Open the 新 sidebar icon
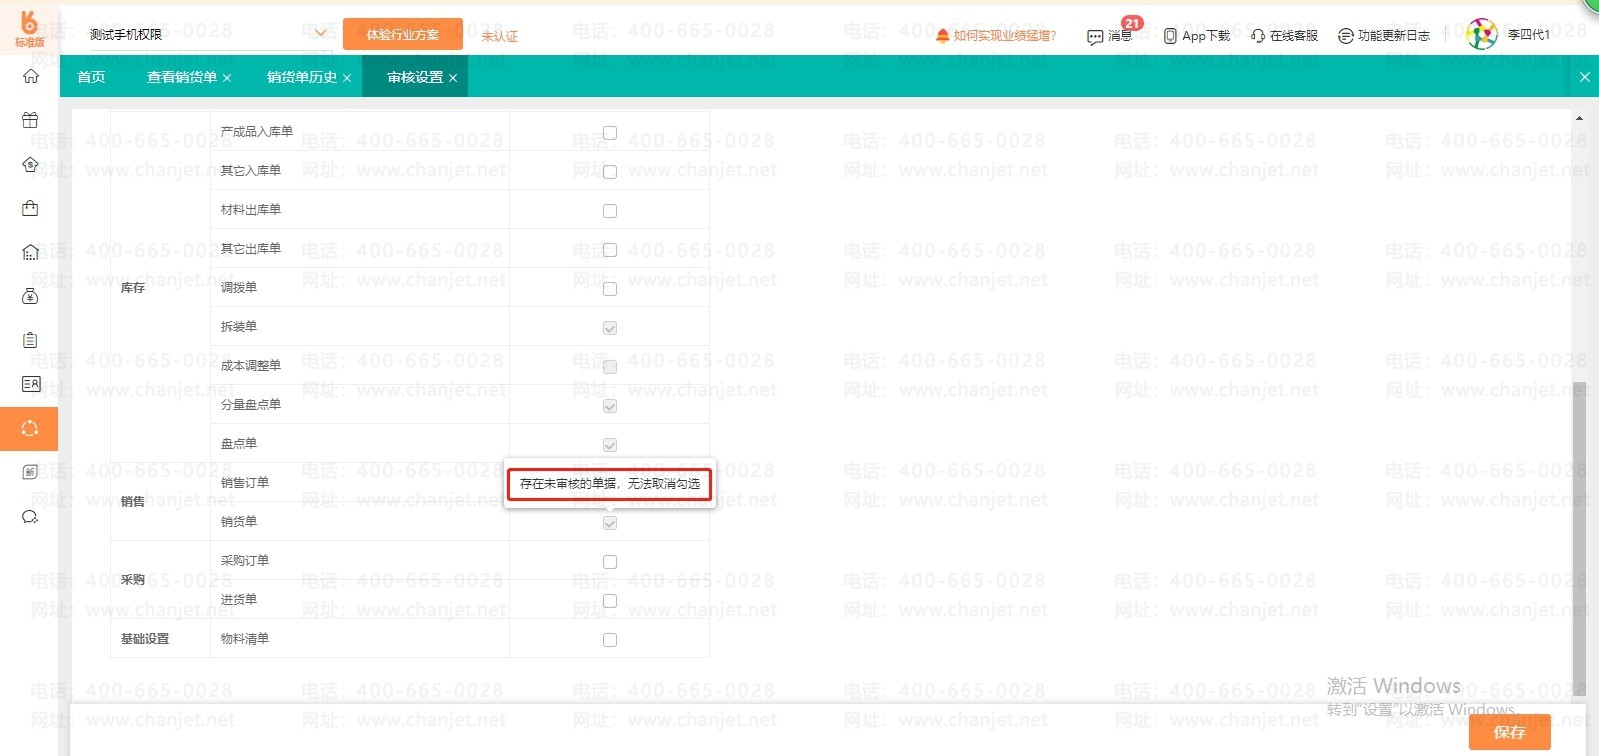The image size is (1599, 756). pyautogui.click(x=30, y=472)
